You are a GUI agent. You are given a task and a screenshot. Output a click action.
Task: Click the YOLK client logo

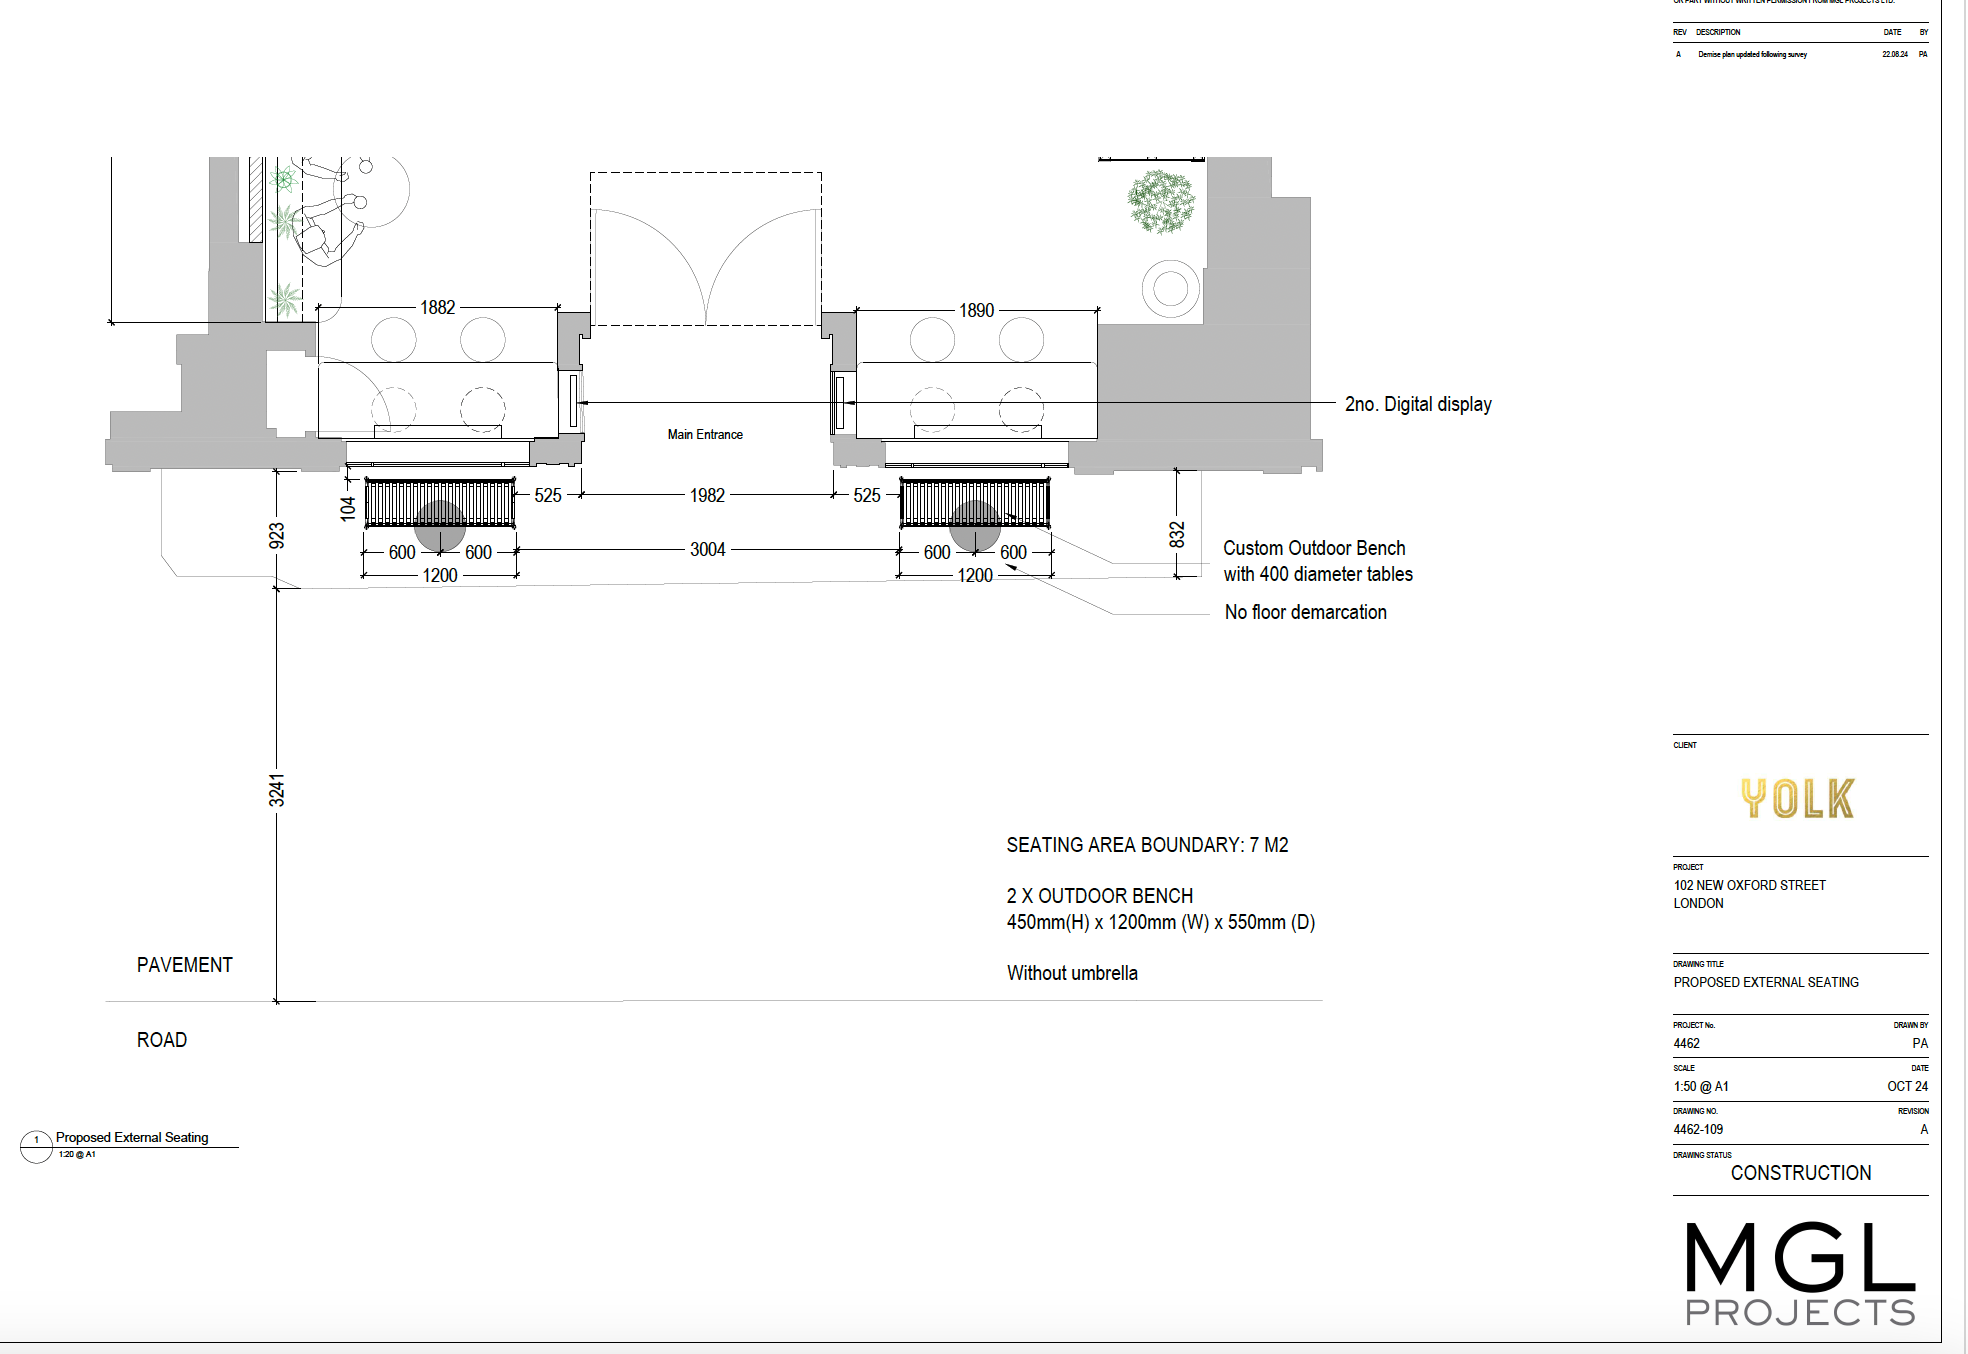click(1798, 798)
